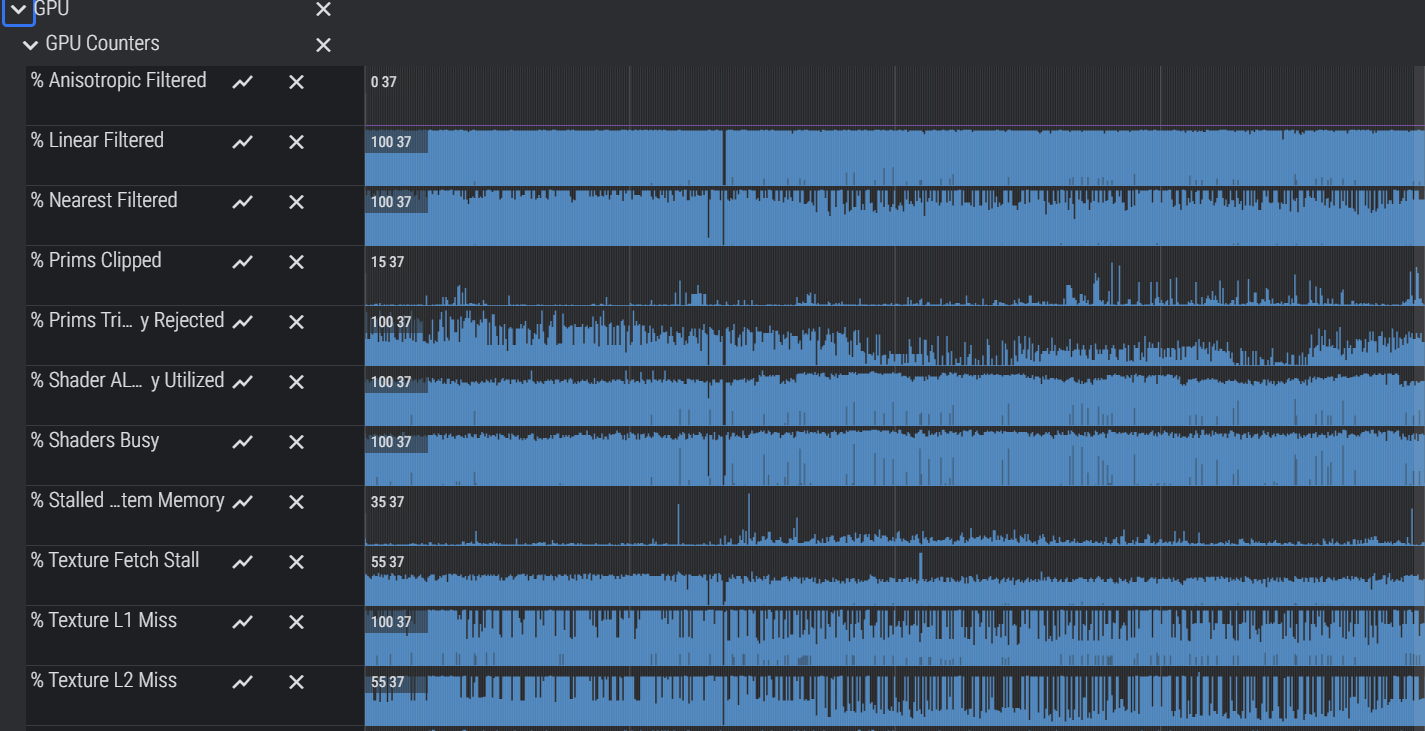Select the % Shaders Busy track name
This screenshot has width=1425, height=731.
pos(95,440)
